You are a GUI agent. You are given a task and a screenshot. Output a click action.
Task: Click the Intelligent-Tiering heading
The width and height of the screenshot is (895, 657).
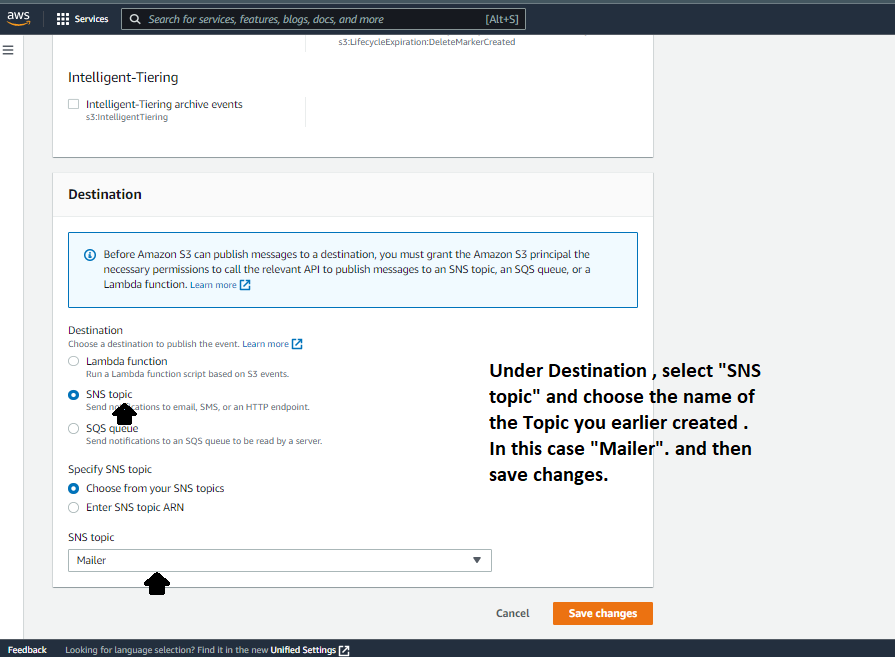123,77
